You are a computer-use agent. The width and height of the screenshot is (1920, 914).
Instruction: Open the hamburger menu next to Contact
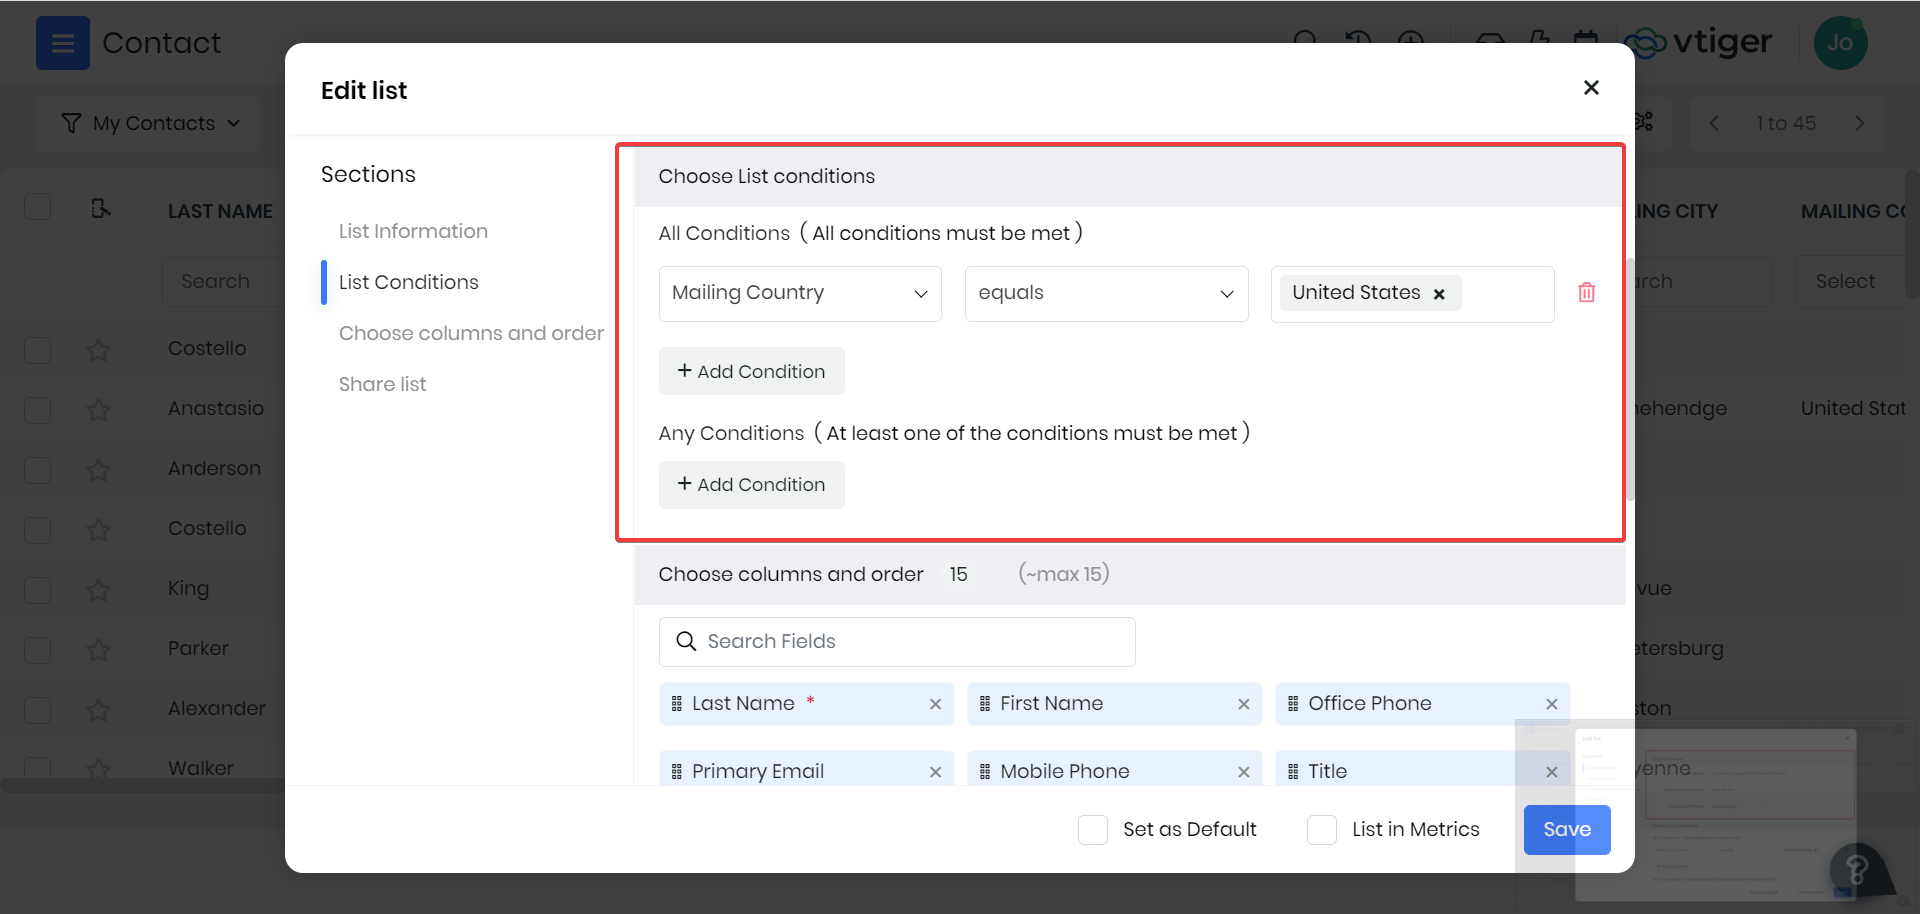pos(62,43)
